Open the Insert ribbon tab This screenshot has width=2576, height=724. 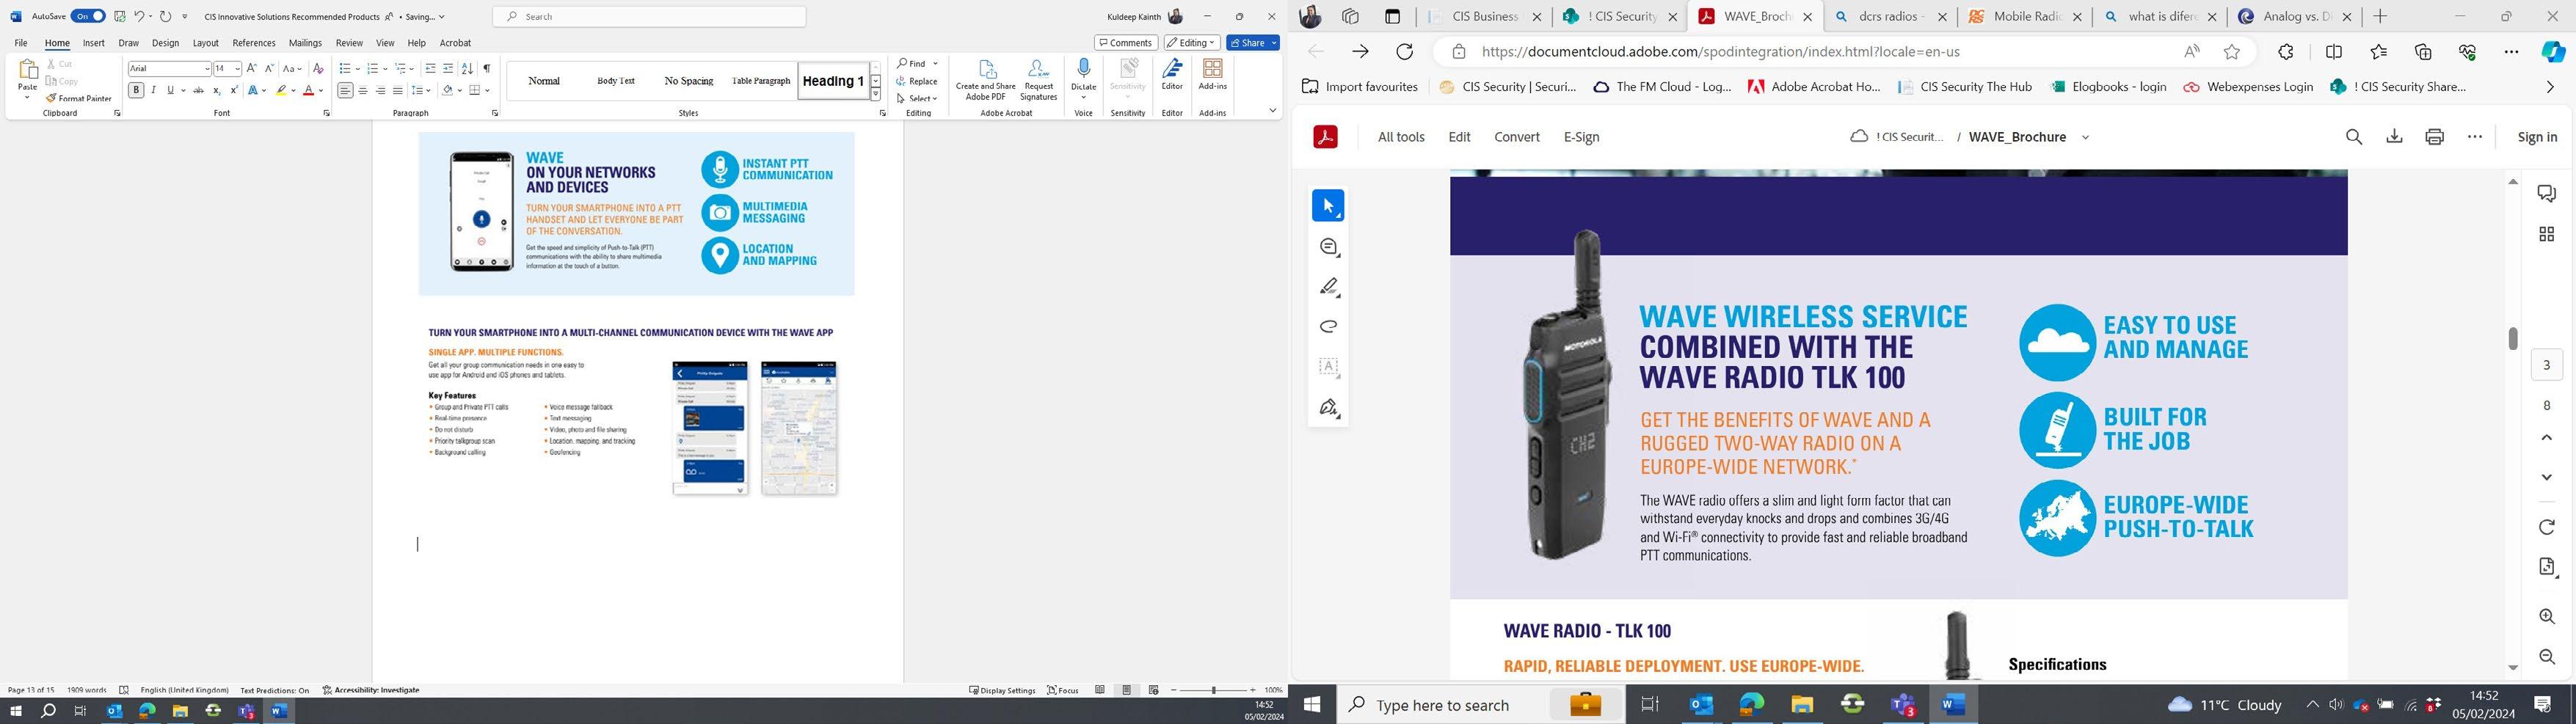94,43
